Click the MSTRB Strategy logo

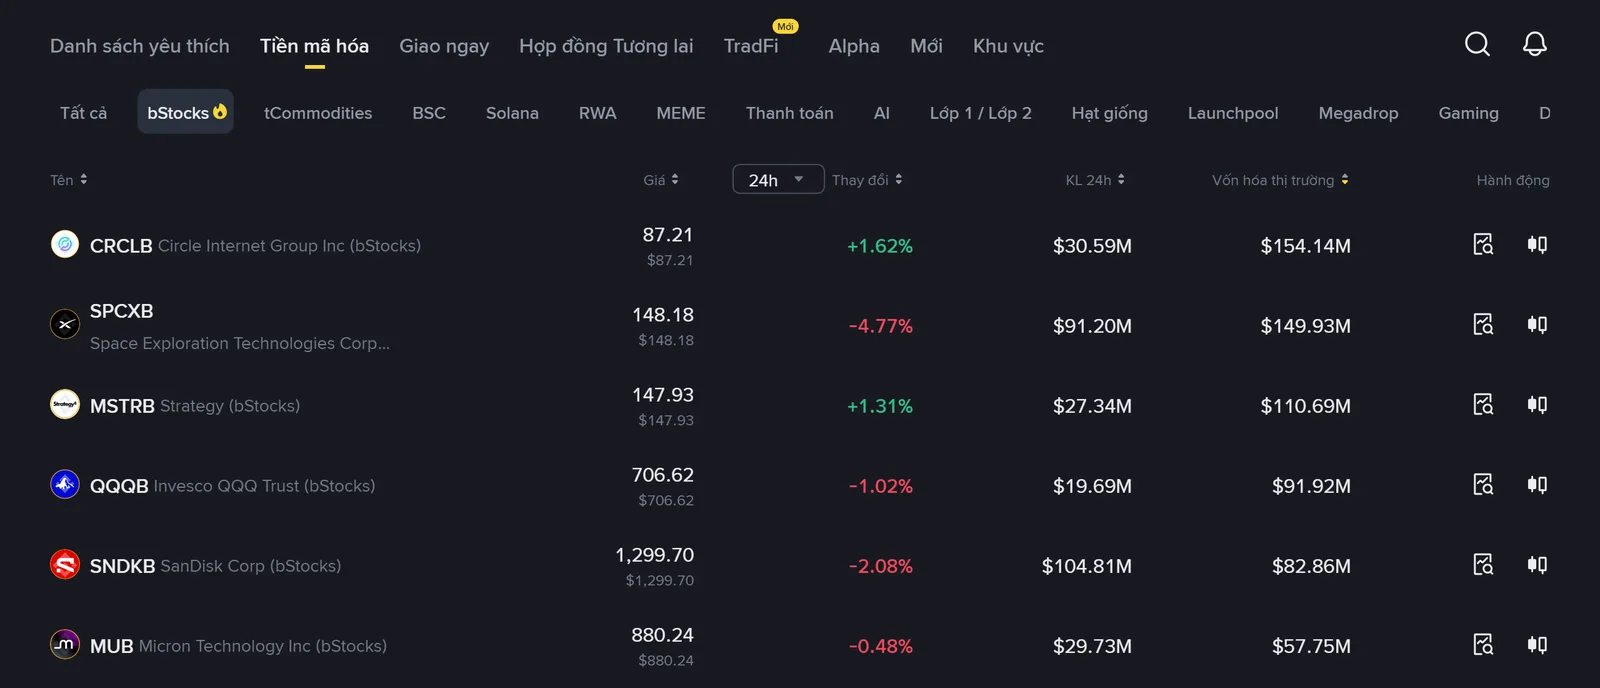pos(65,404)
